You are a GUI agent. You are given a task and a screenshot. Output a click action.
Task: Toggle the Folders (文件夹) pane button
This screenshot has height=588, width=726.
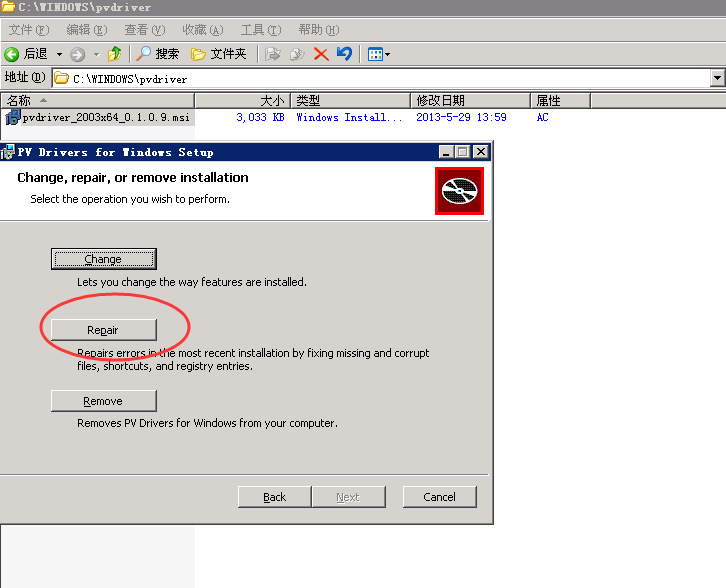click(218, 54)
